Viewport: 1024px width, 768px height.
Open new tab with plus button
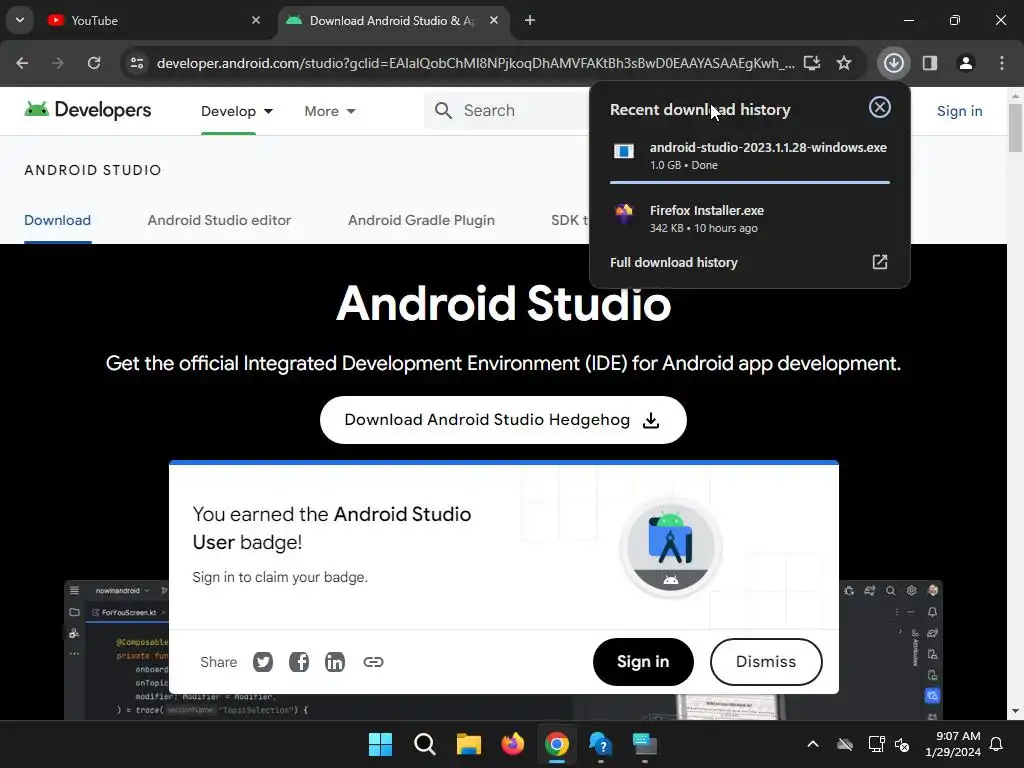tap(530, 20)
